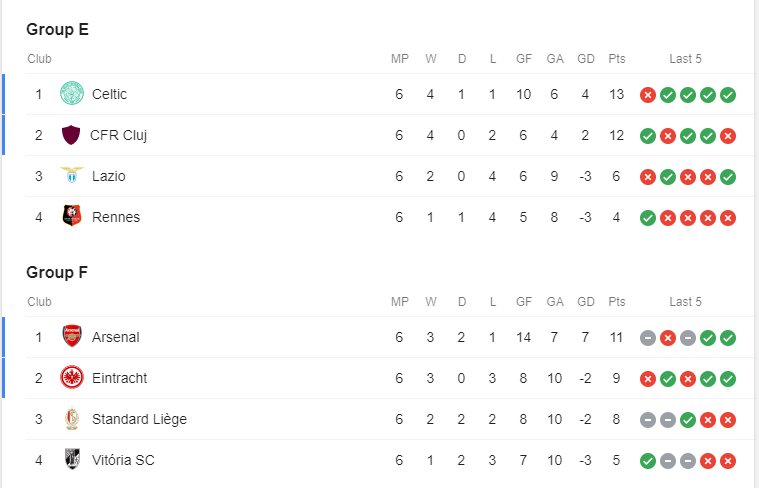This screenshot has width=759, height=488.
Task: Click the Vitória SC crest icon
Action: click(72, 460)
